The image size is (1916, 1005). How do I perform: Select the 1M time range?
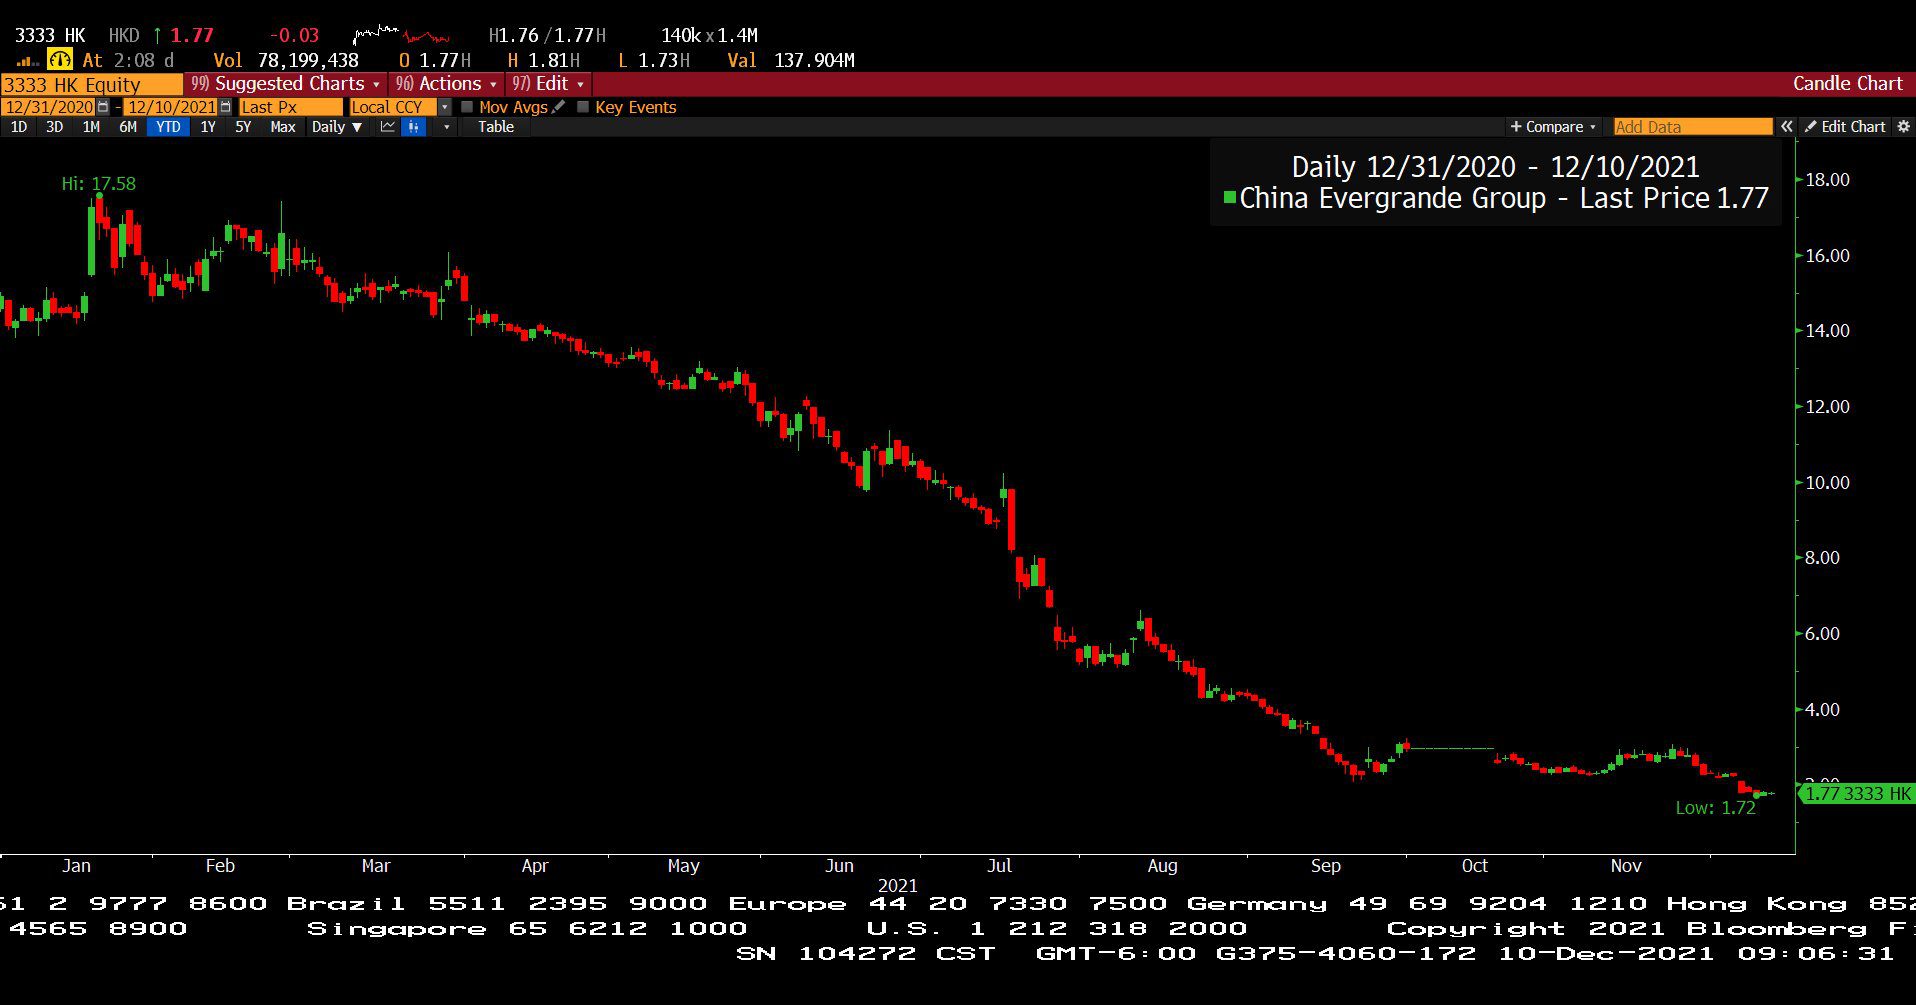[x=91, y=127]
